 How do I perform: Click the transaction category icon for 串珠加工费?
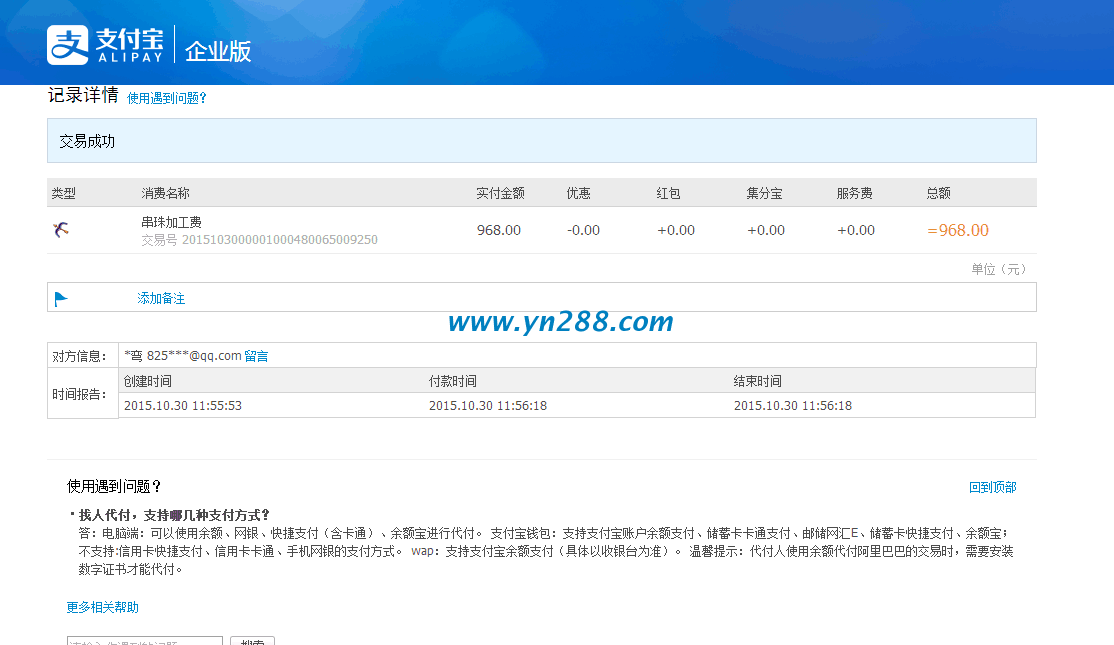60,229
